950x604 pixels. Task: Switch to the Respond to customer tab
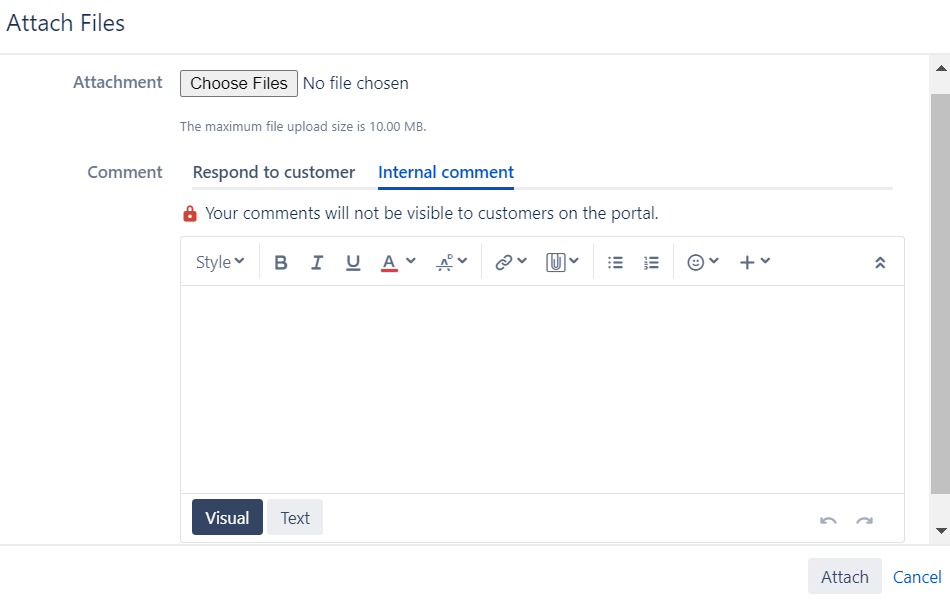coord(273,171)
